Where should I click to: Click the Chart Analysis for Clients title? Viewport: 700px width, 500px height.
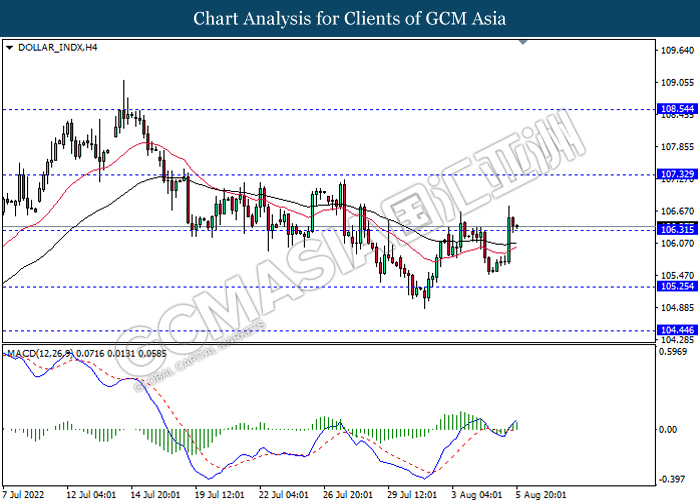(350, 18)
